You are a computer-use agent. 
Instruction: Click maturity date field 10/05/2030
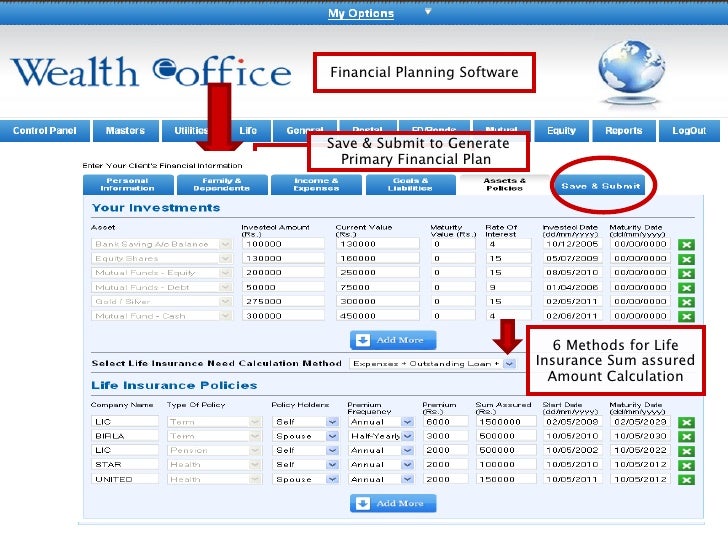click(x=640, y=436)
